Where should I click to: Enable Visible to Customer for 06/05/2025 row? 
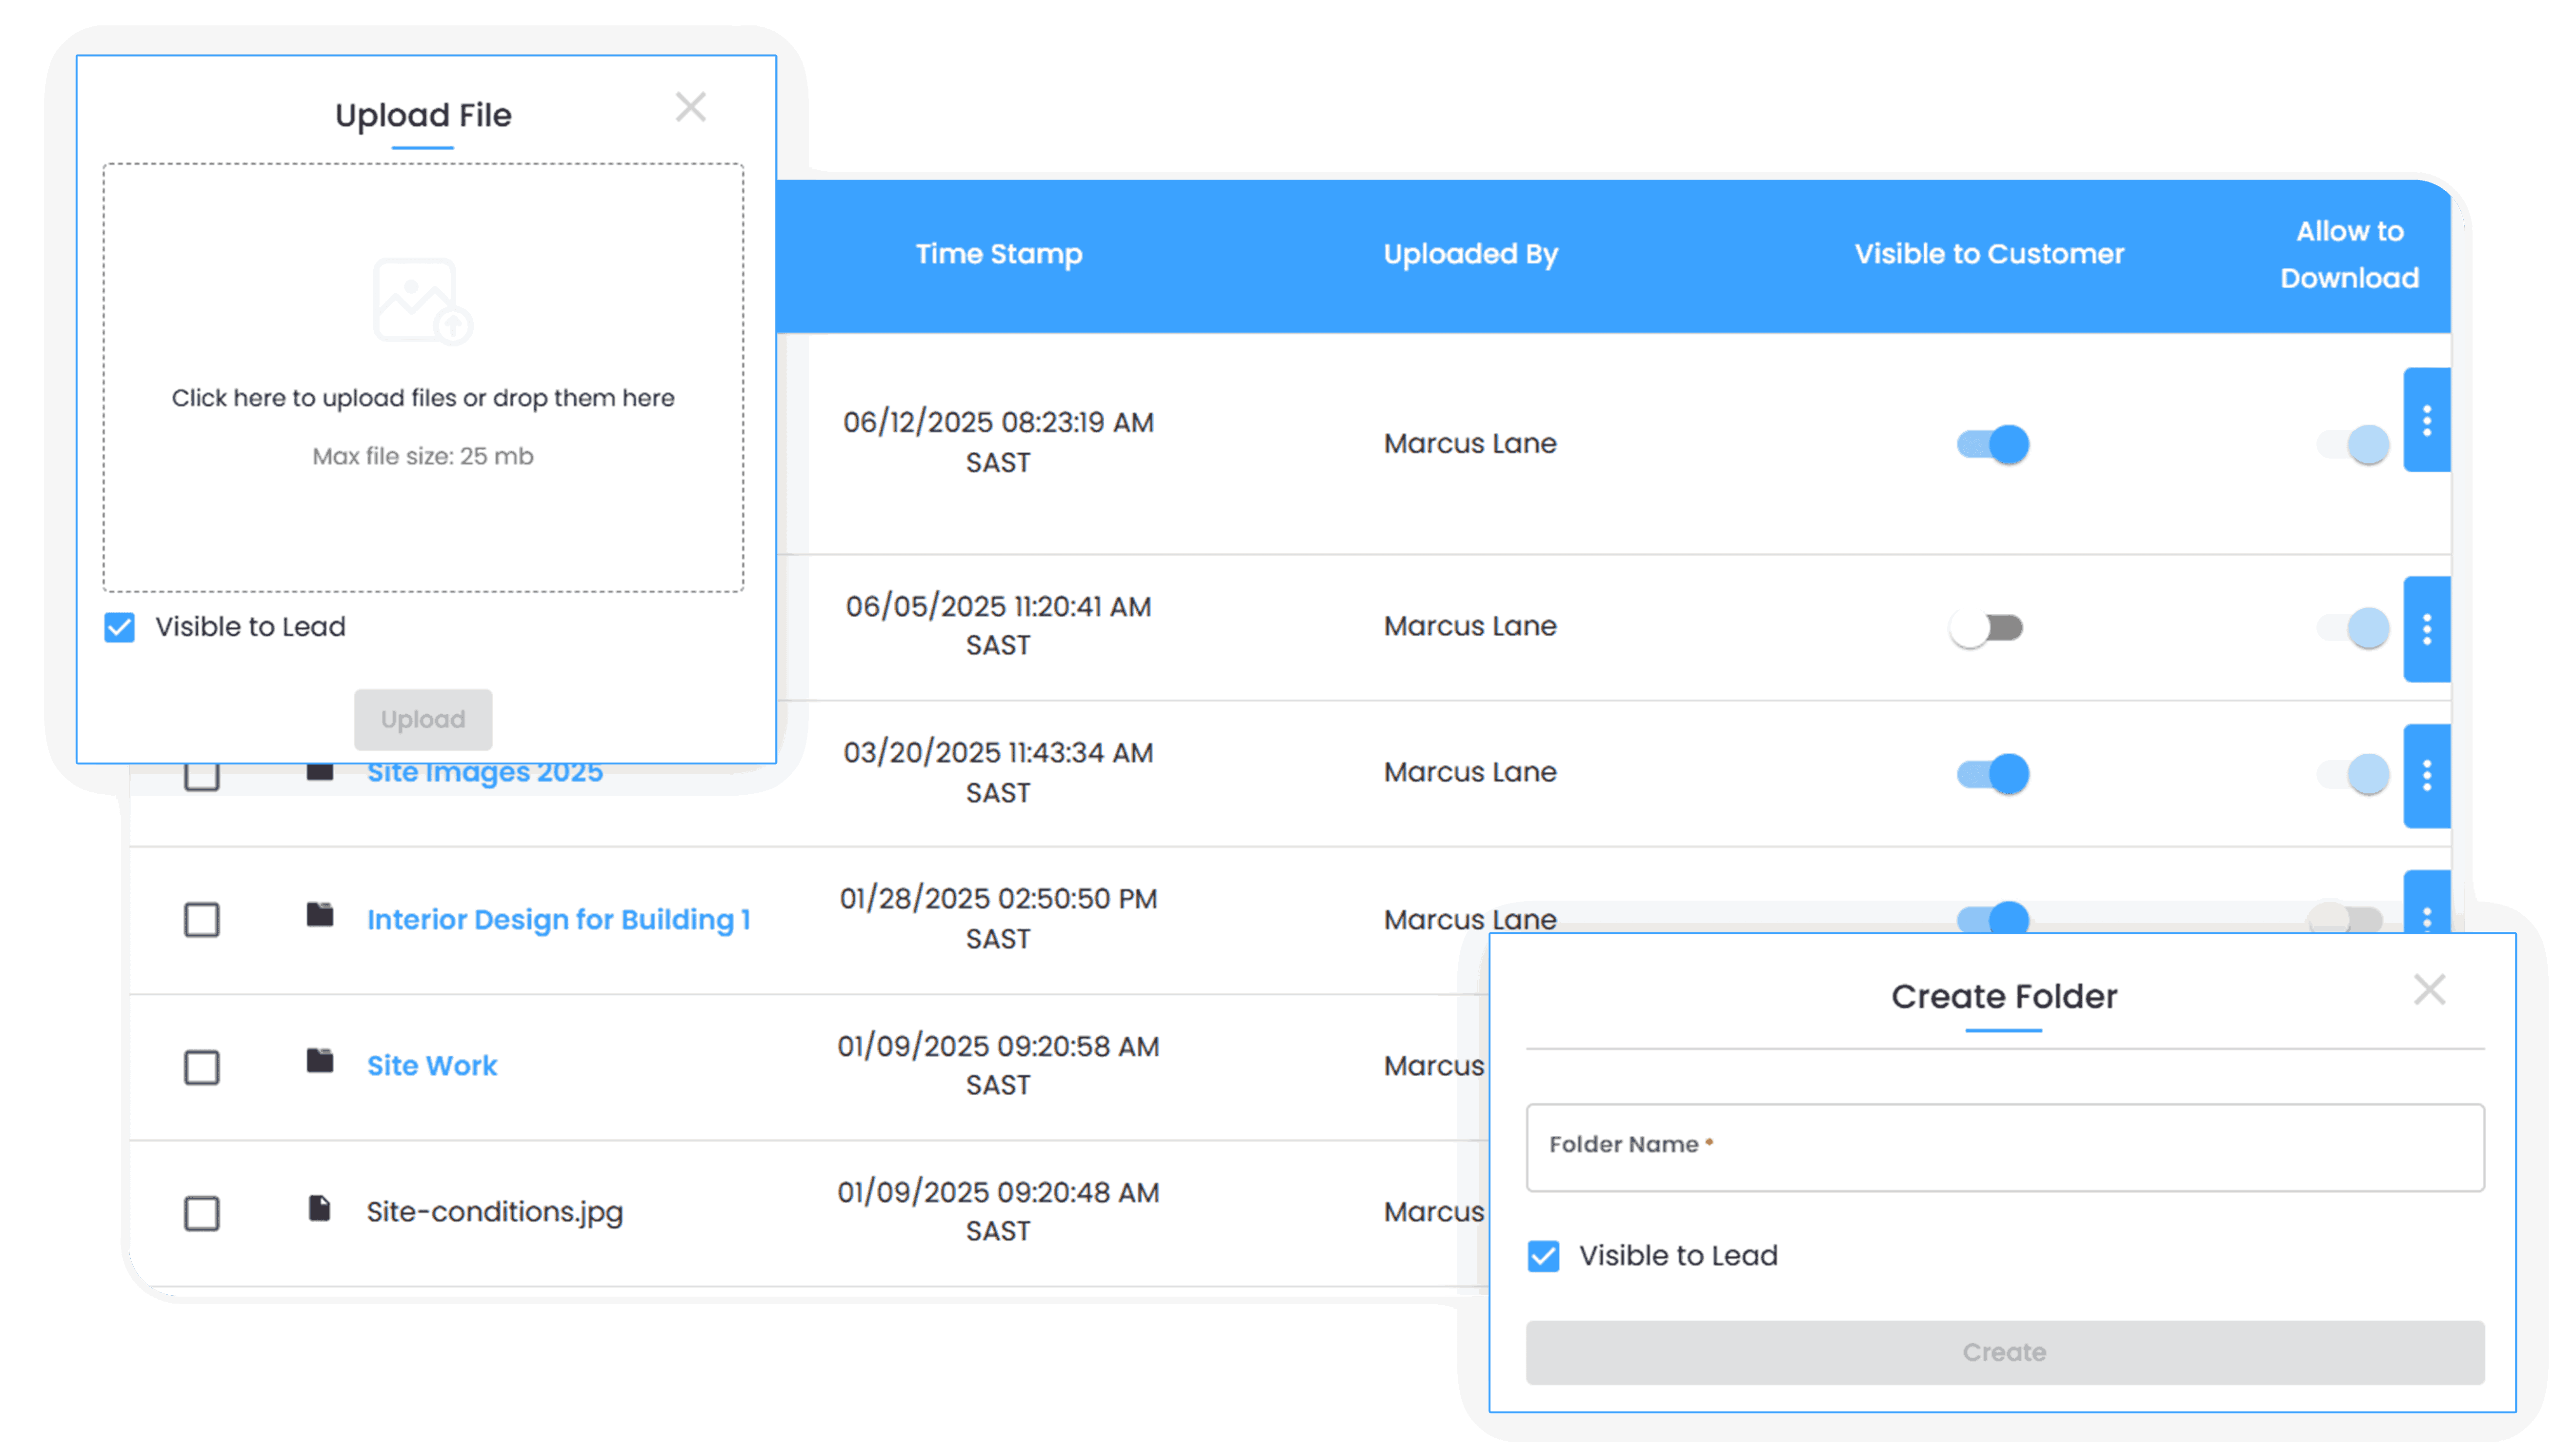1987,628
